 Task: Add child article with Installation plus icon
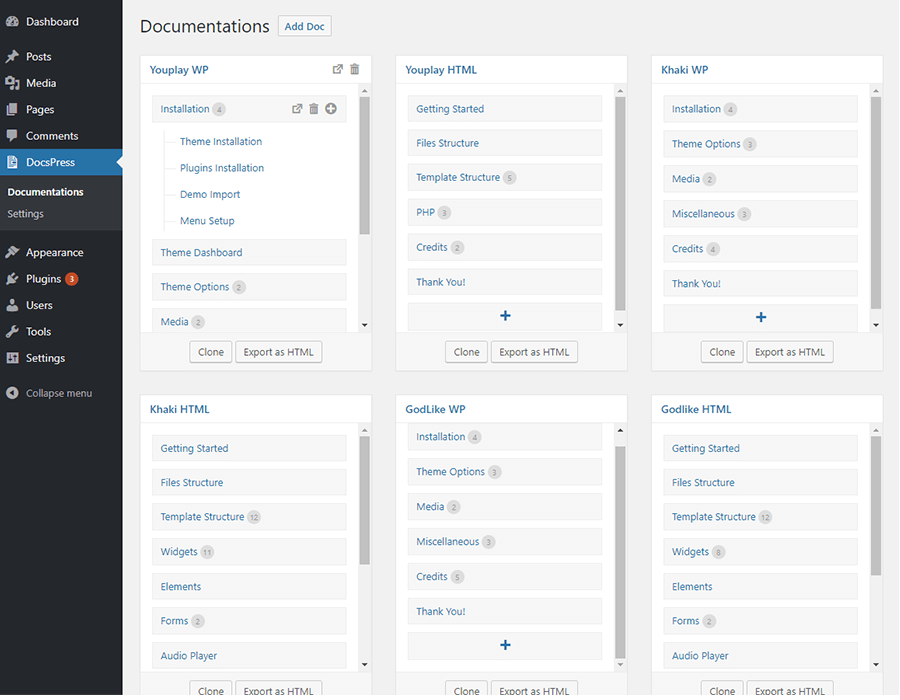331,109
